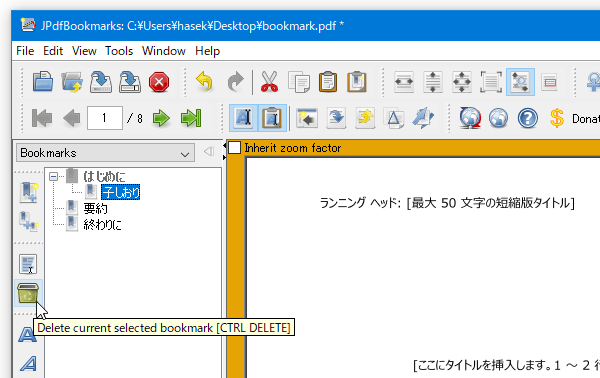
Task: Go to previous page arrow
Action: (72, 118)
